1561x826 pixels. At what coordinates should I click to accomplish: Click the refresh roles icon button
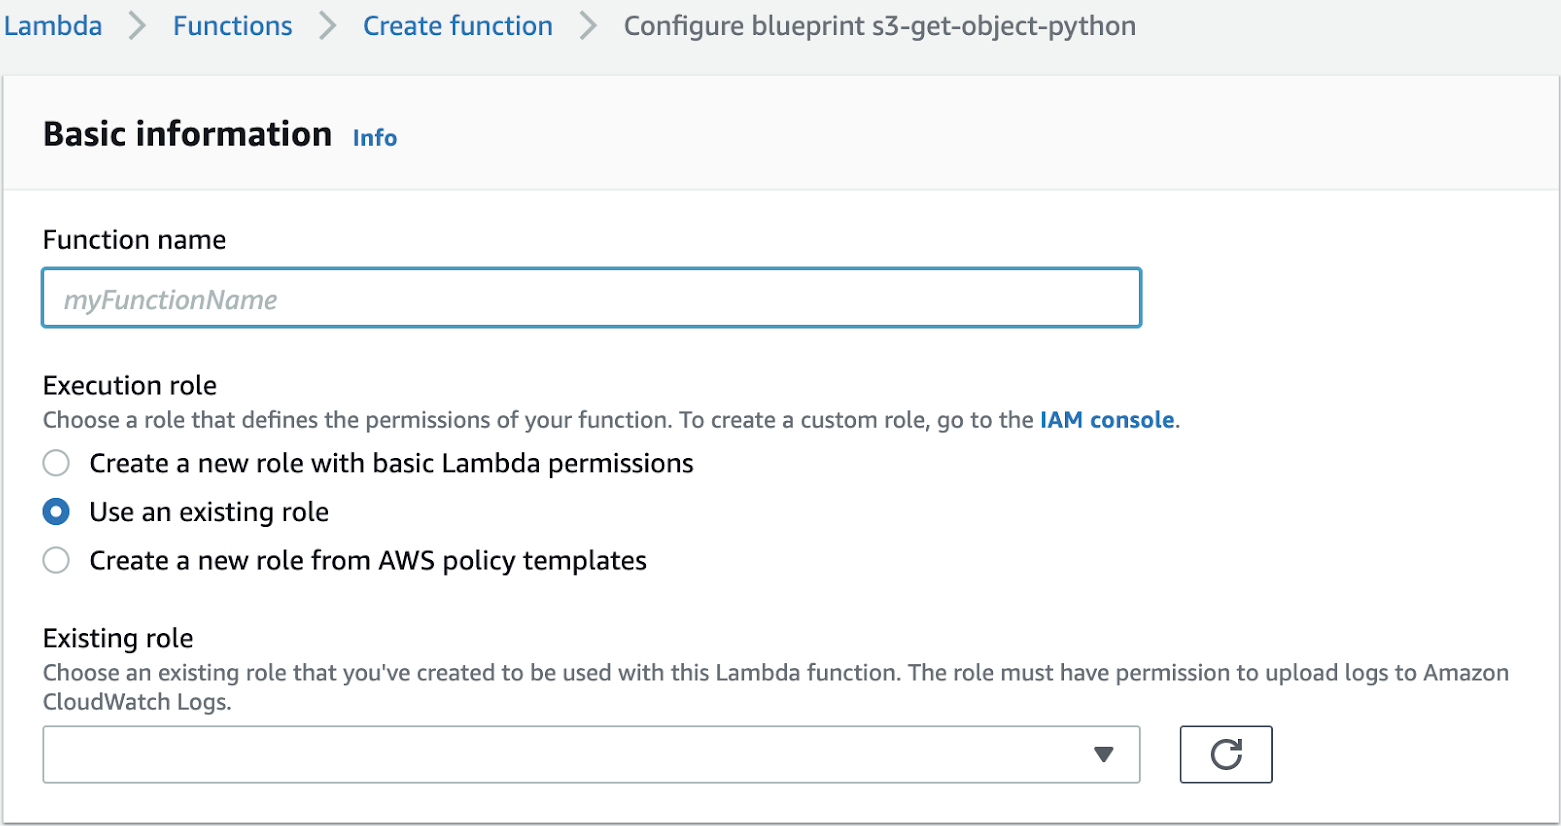point(1226,754)
